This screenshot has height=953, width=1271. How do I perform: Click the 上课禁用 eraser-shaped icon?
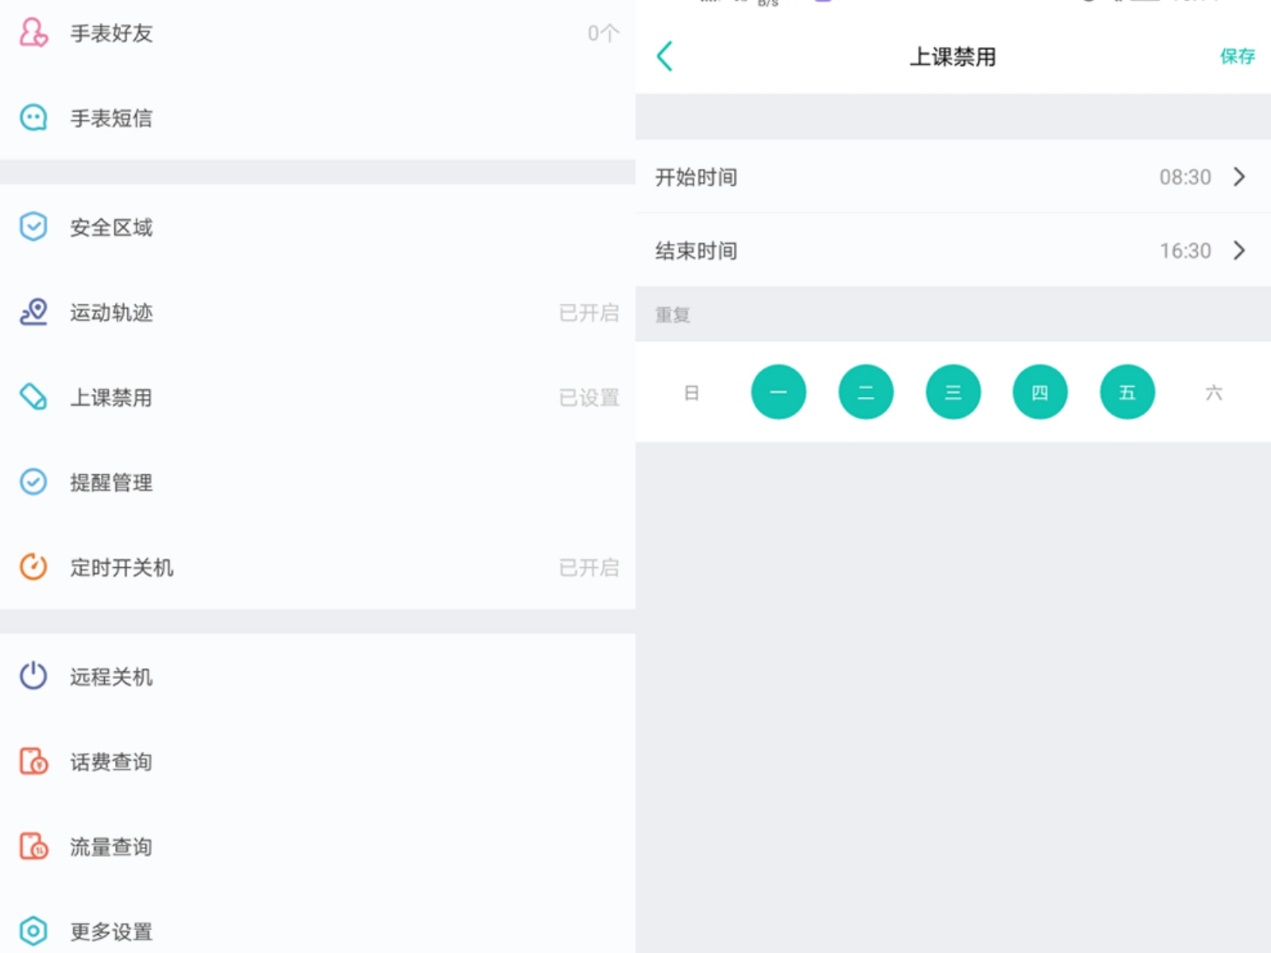pyautogui.click(x=32, y=397)
